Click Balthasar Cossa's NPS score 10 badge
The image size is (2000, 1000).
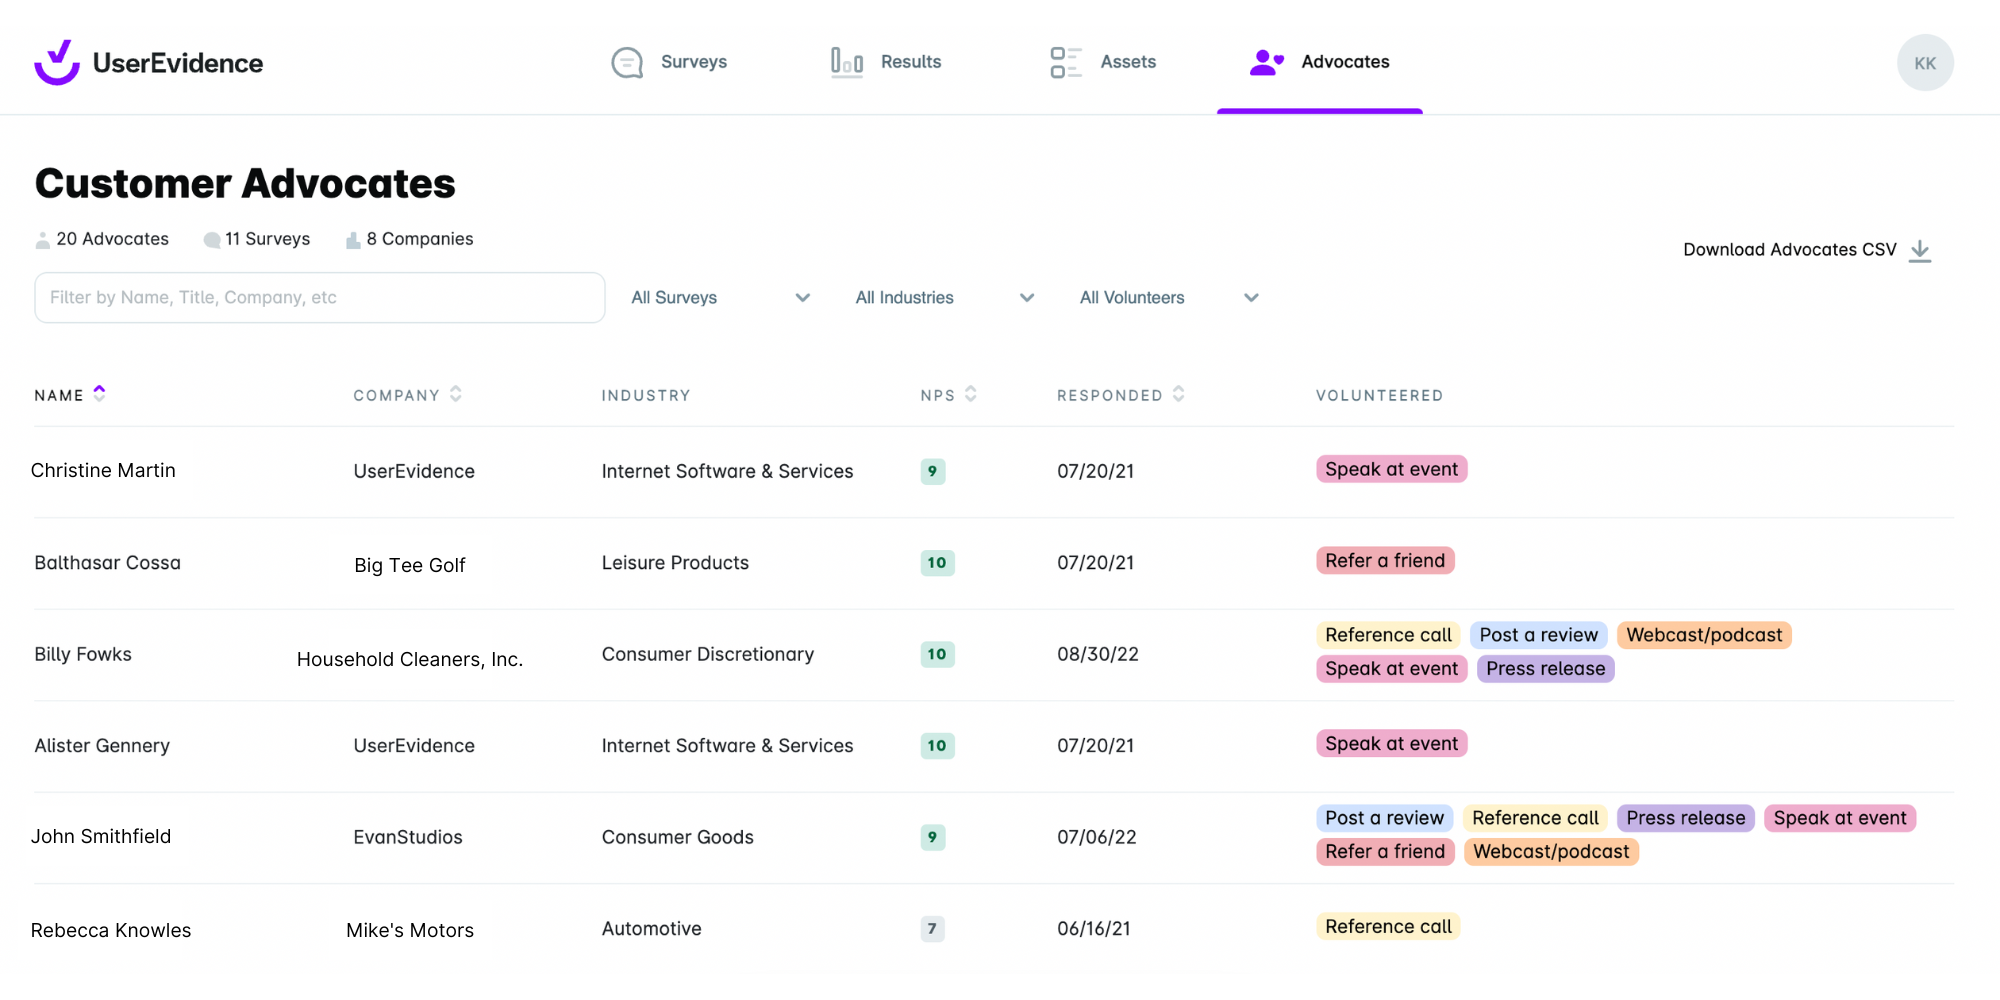937,563
